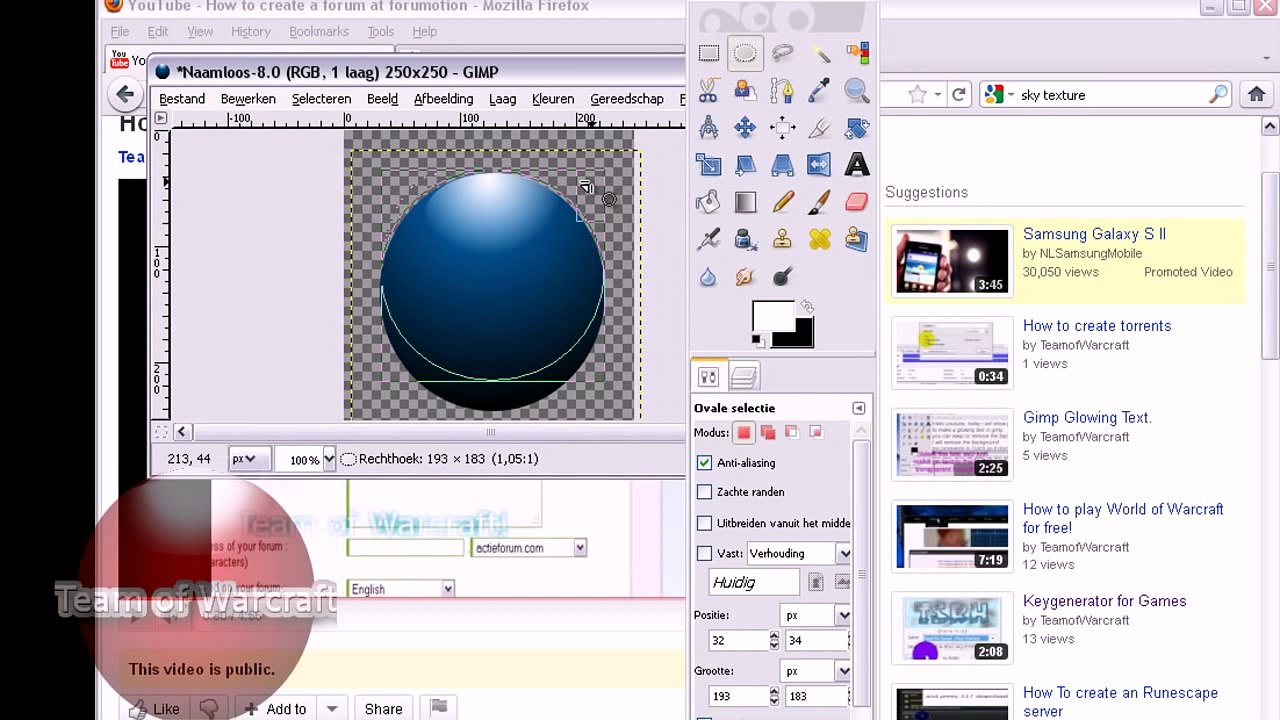Open the Bewerken menu in GIMP
Screen dimensions: 1280x720
[248, 99]
